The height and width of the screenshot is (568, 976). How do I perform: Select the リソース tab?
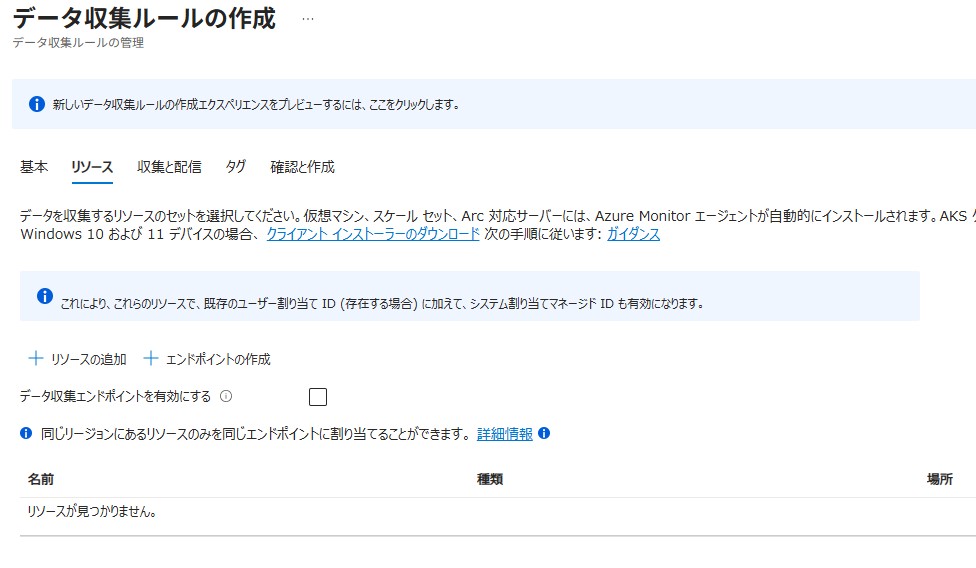click(92, 167)
